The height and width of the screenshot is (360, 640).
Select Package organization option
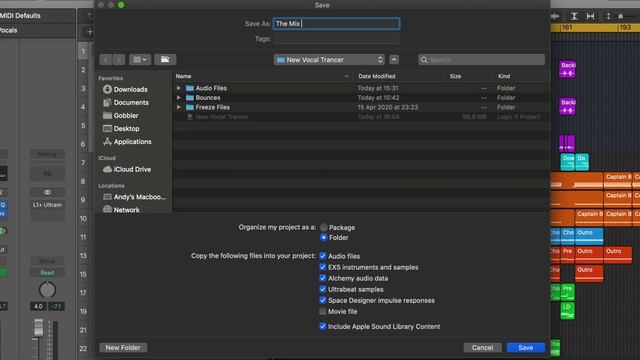tap(324, 227)
